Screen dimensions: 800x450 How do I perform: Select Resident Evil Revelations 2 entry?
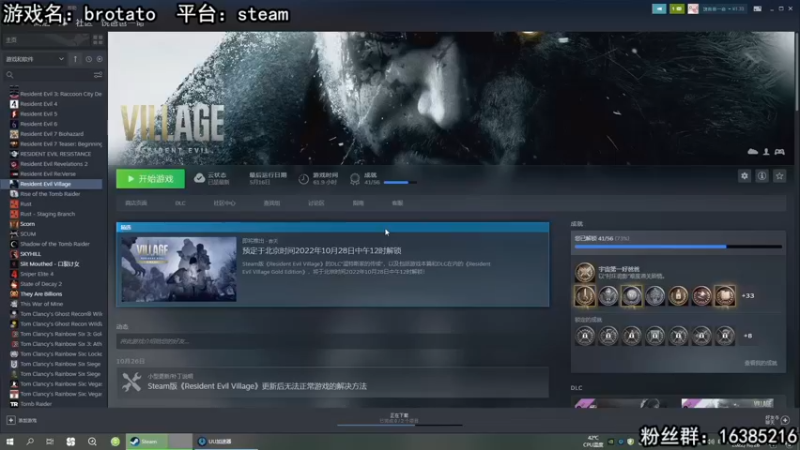click(54, 164)
